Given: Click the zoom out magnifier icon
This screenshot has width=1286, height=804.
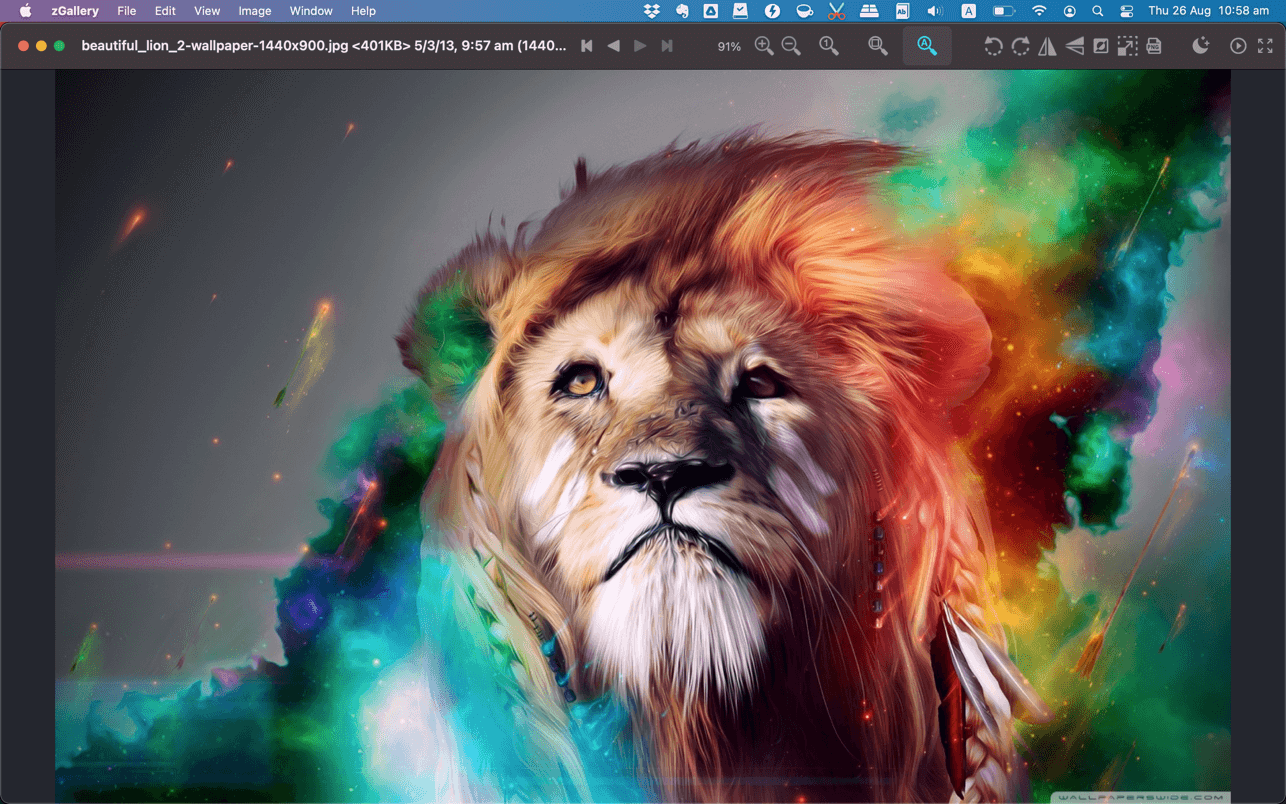Looking at the screenshot, I should (791, 46).
